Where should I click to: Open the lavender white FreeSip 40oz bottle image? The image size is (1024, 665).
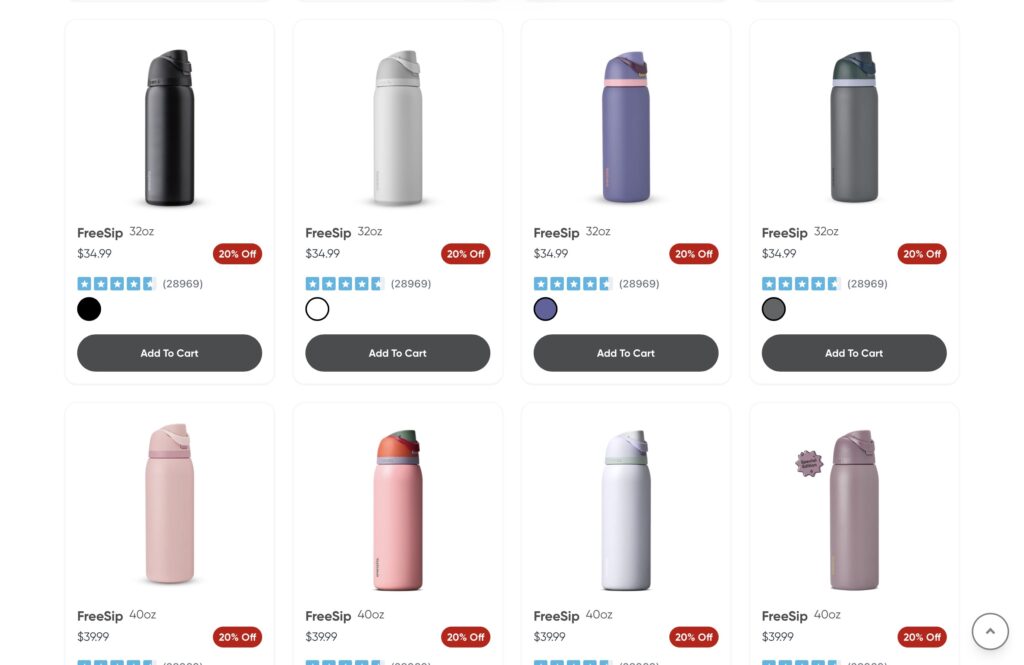pyautogui.click(x=626, y=510)
